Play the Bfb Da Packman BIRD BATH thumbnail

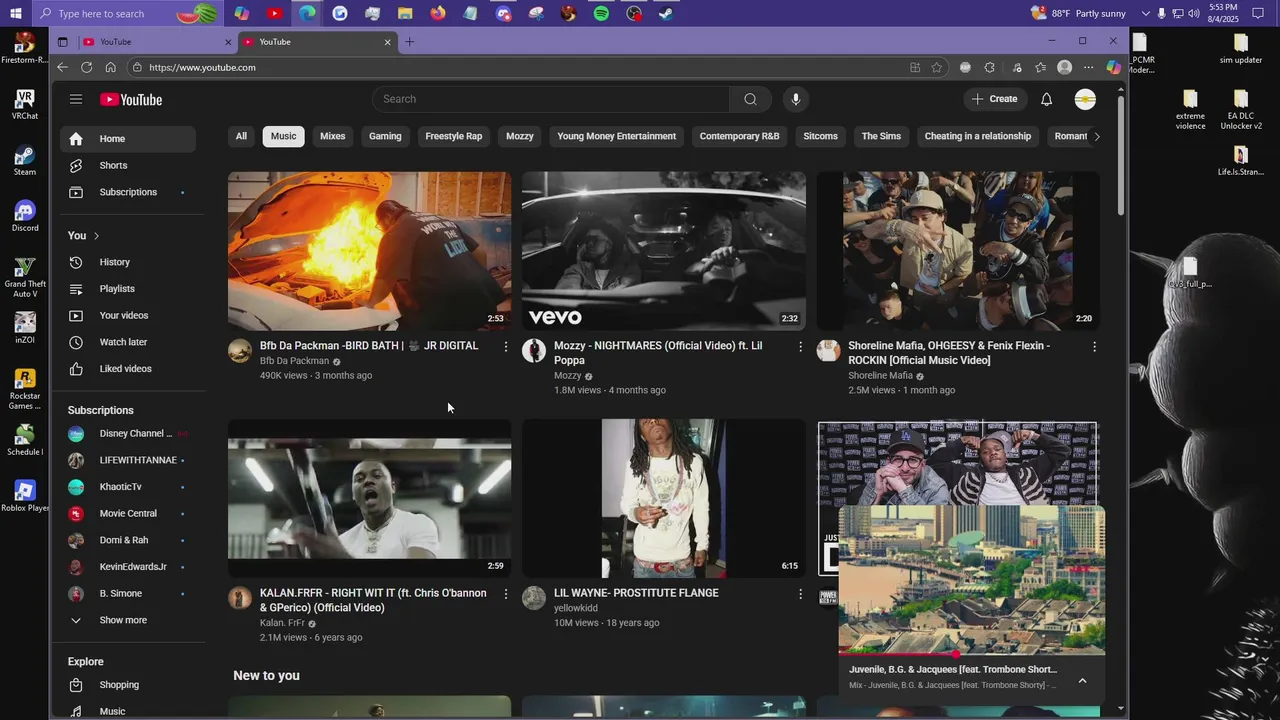369,251
